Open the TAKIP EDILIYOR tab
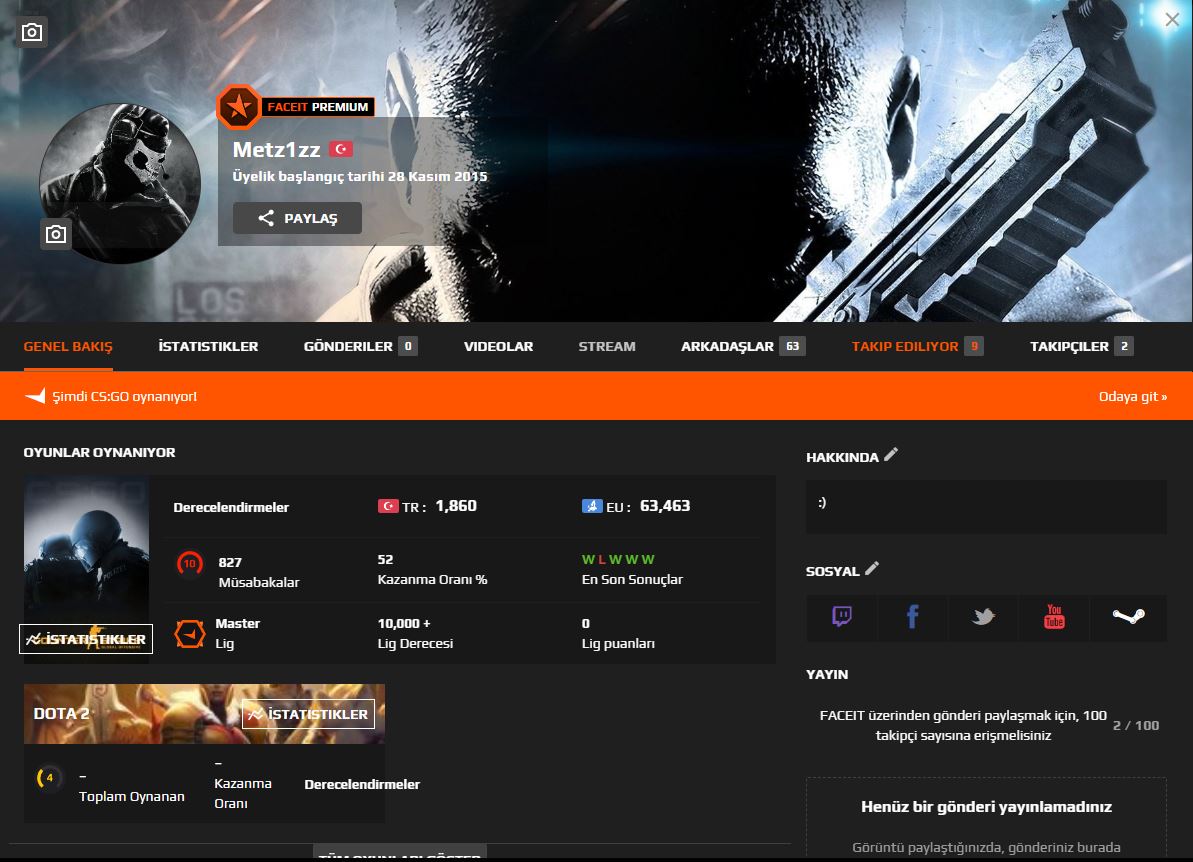The height and width of the screenshot is (862, 1193). (x=917, y=347)
